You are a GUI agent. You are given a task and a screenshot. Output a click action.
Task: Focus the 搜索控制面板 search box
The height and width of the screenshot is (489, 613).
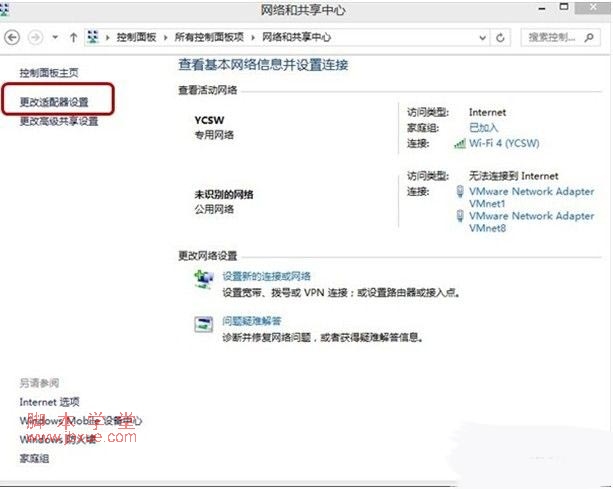[561, 38]
